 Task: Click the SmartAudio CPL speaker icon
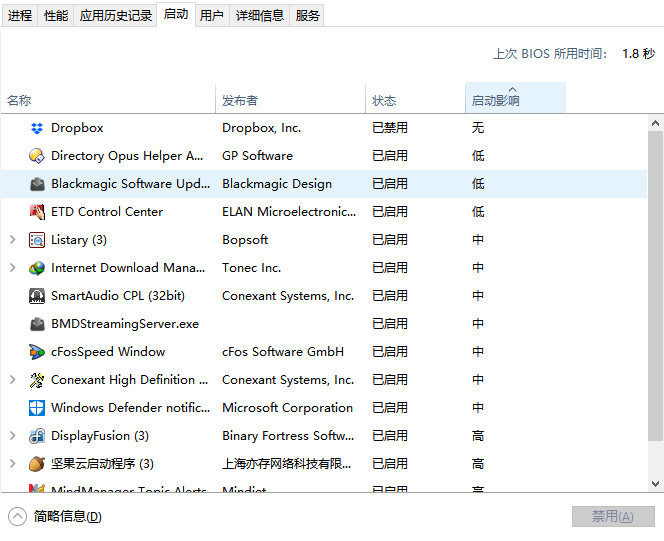(37, 296)
